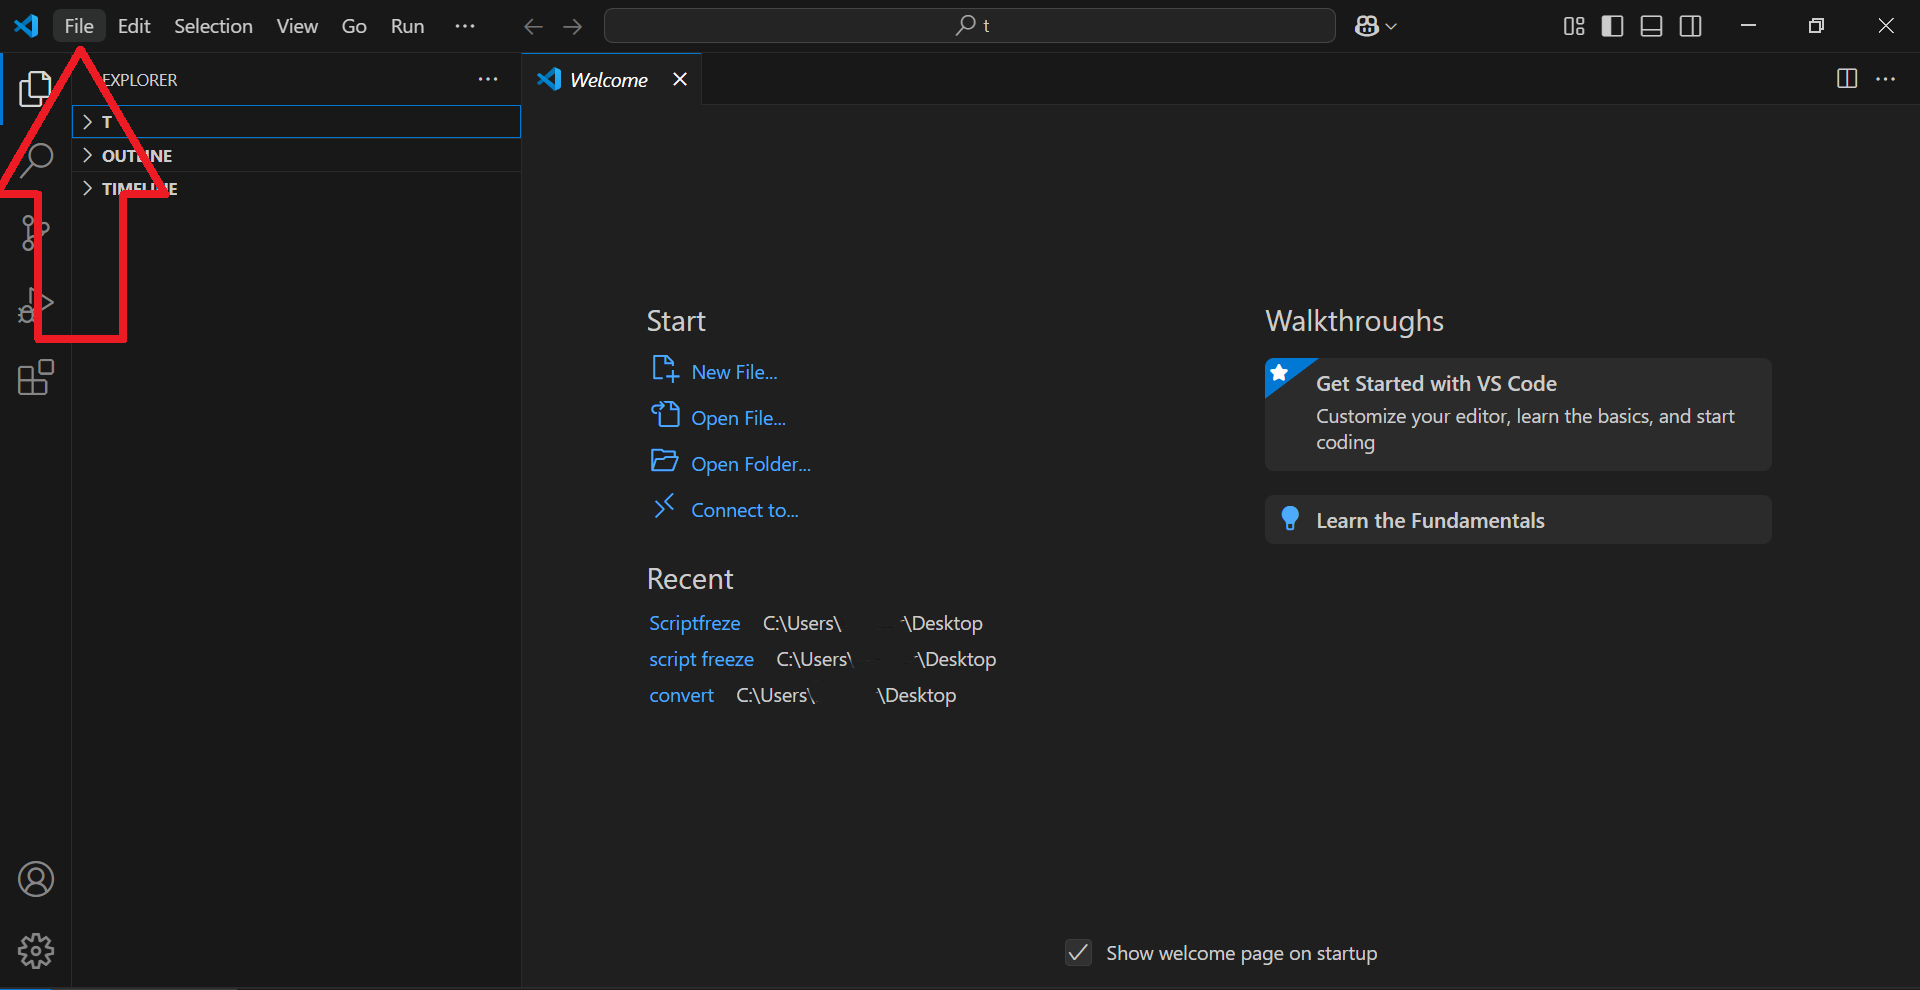This screenshot has width=1920, height=990.
Task: Toggle the secondary side bar
Action: point(1691,26)
